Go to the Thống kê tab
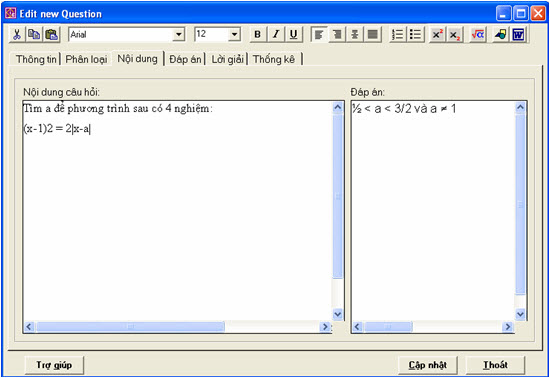Image resolution: width=550 pixels, height=378 pixels. [274, 59]
